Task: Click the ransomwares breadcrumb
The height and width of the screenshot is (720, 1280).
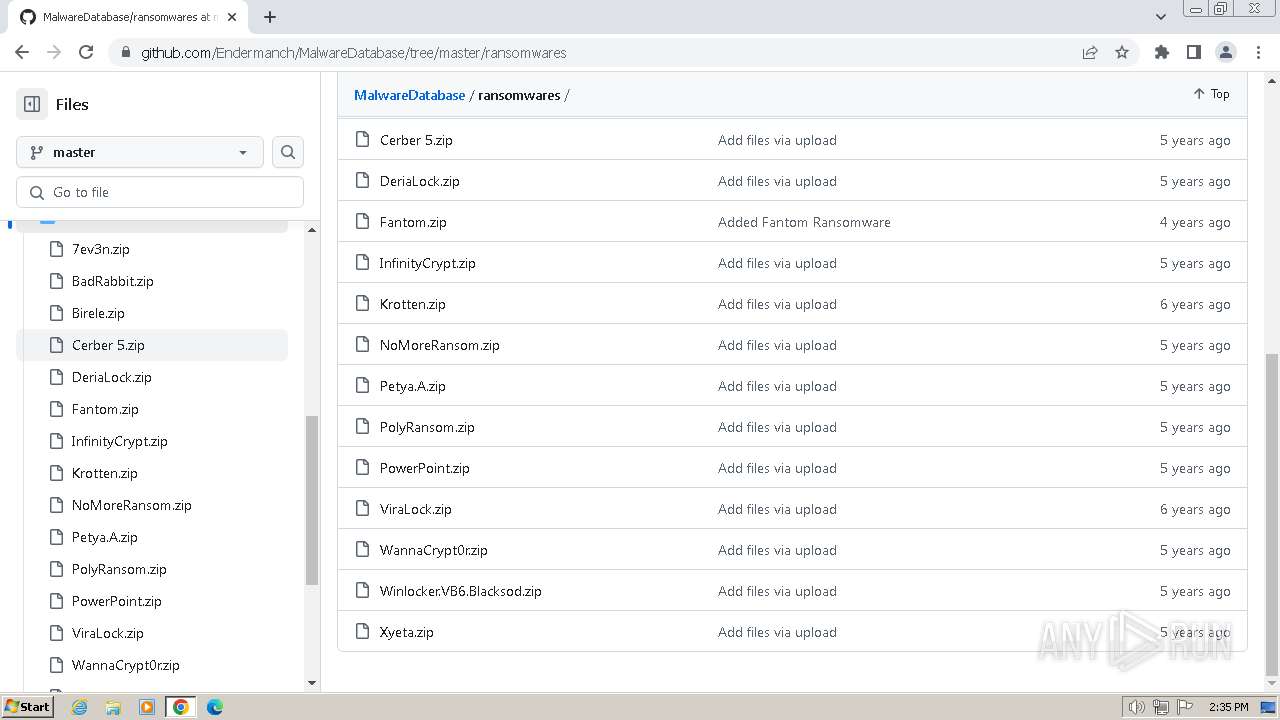Action: click(519, 95)
